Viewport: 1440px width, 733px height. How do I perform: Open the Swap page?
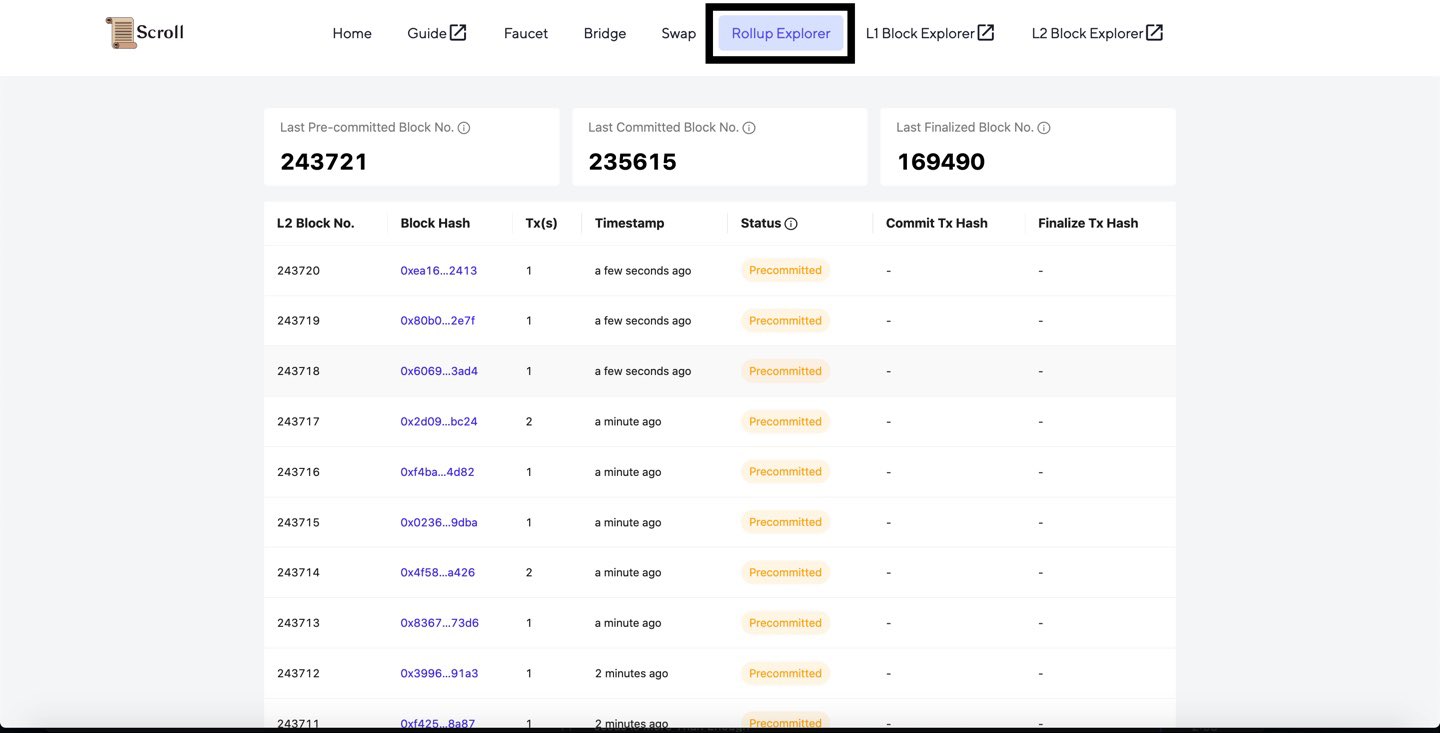678,33
